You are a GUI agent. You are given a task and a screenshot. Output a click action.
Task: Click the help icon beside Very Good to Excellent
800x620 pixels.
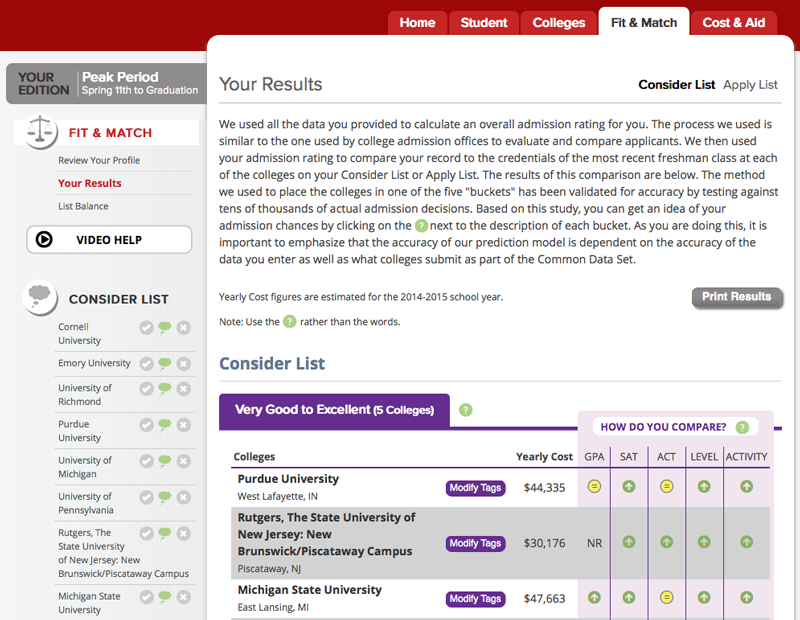click(x=465, y=410)
